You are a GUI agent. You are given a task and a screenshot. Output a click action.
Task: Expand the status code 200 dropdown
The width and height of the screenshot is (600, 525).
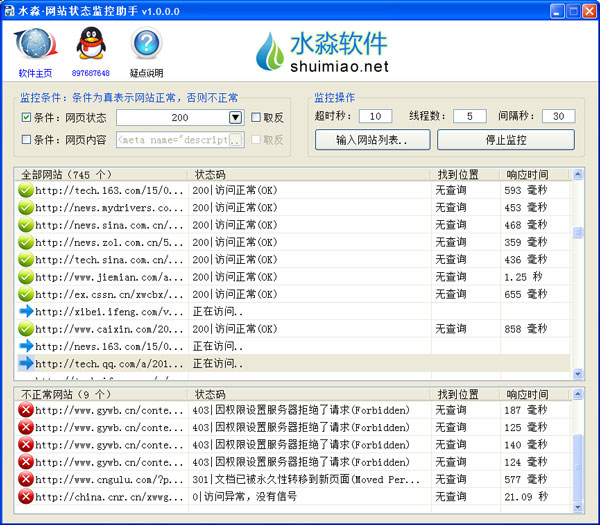pyautogui.click(x=235, y=118)
